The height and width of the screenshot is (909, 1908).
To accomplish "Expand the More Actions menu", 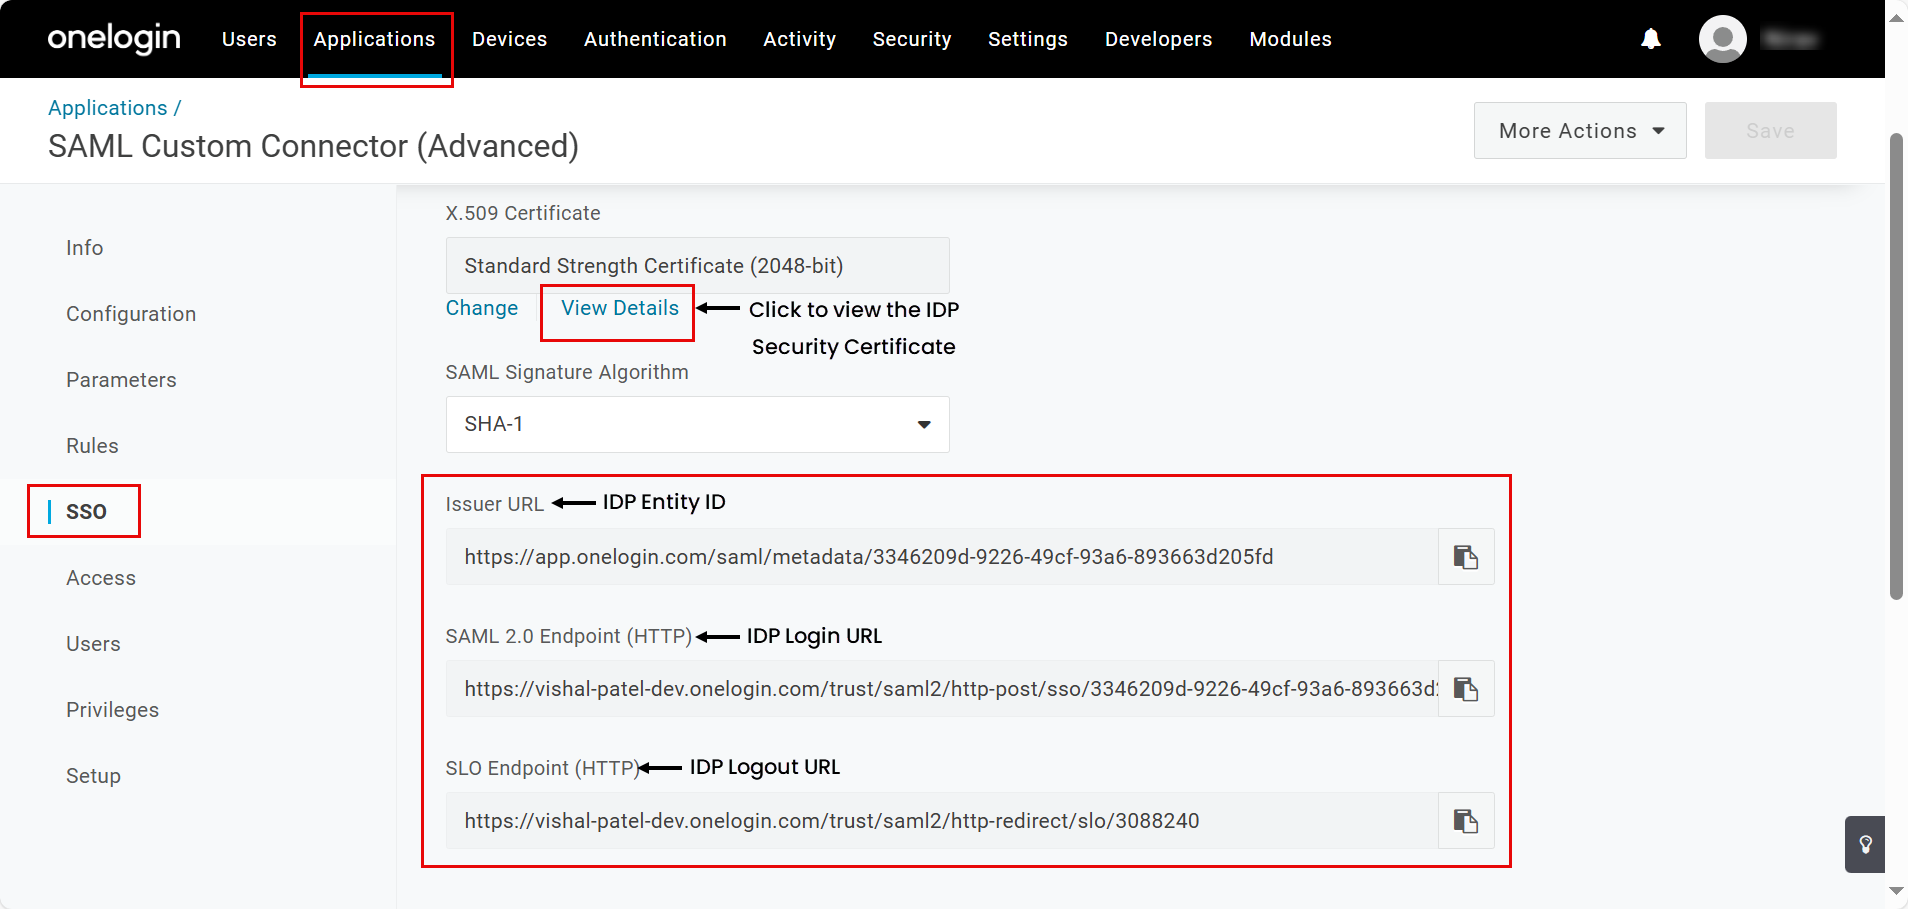I will coord(1579,130).
